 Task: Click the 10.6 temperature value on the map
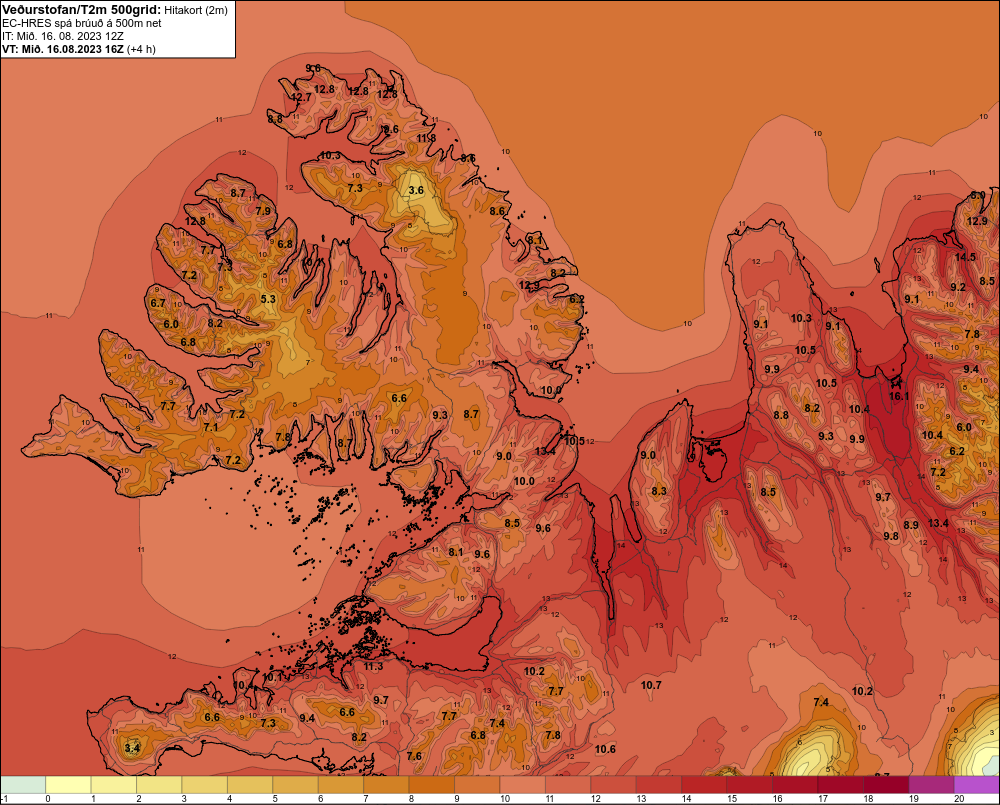tap(605, 749)
